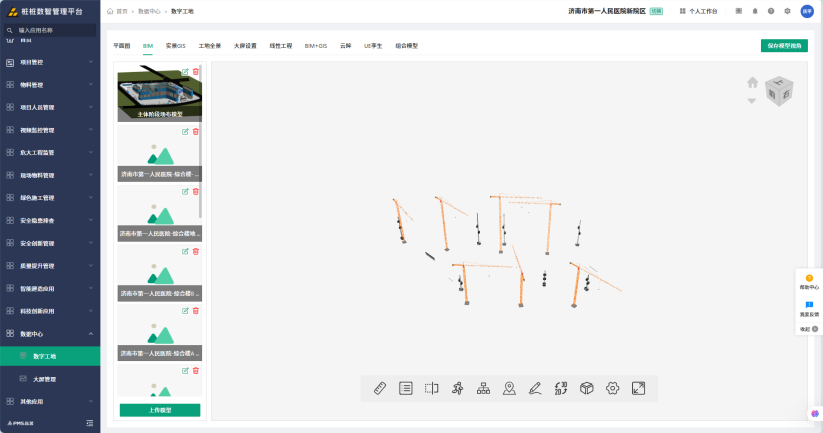Open 帮助中心 in the right floating panel

click(809, 282)
